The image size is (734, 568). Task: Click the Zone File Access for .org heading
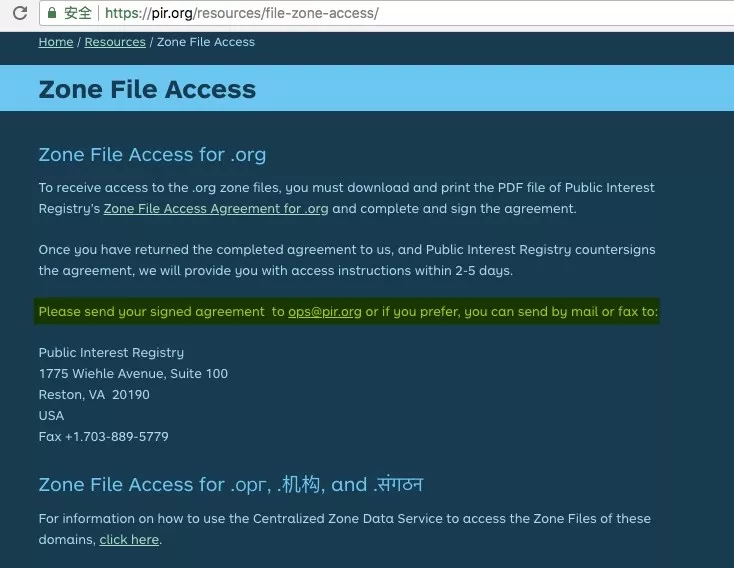tap(152, 155)
